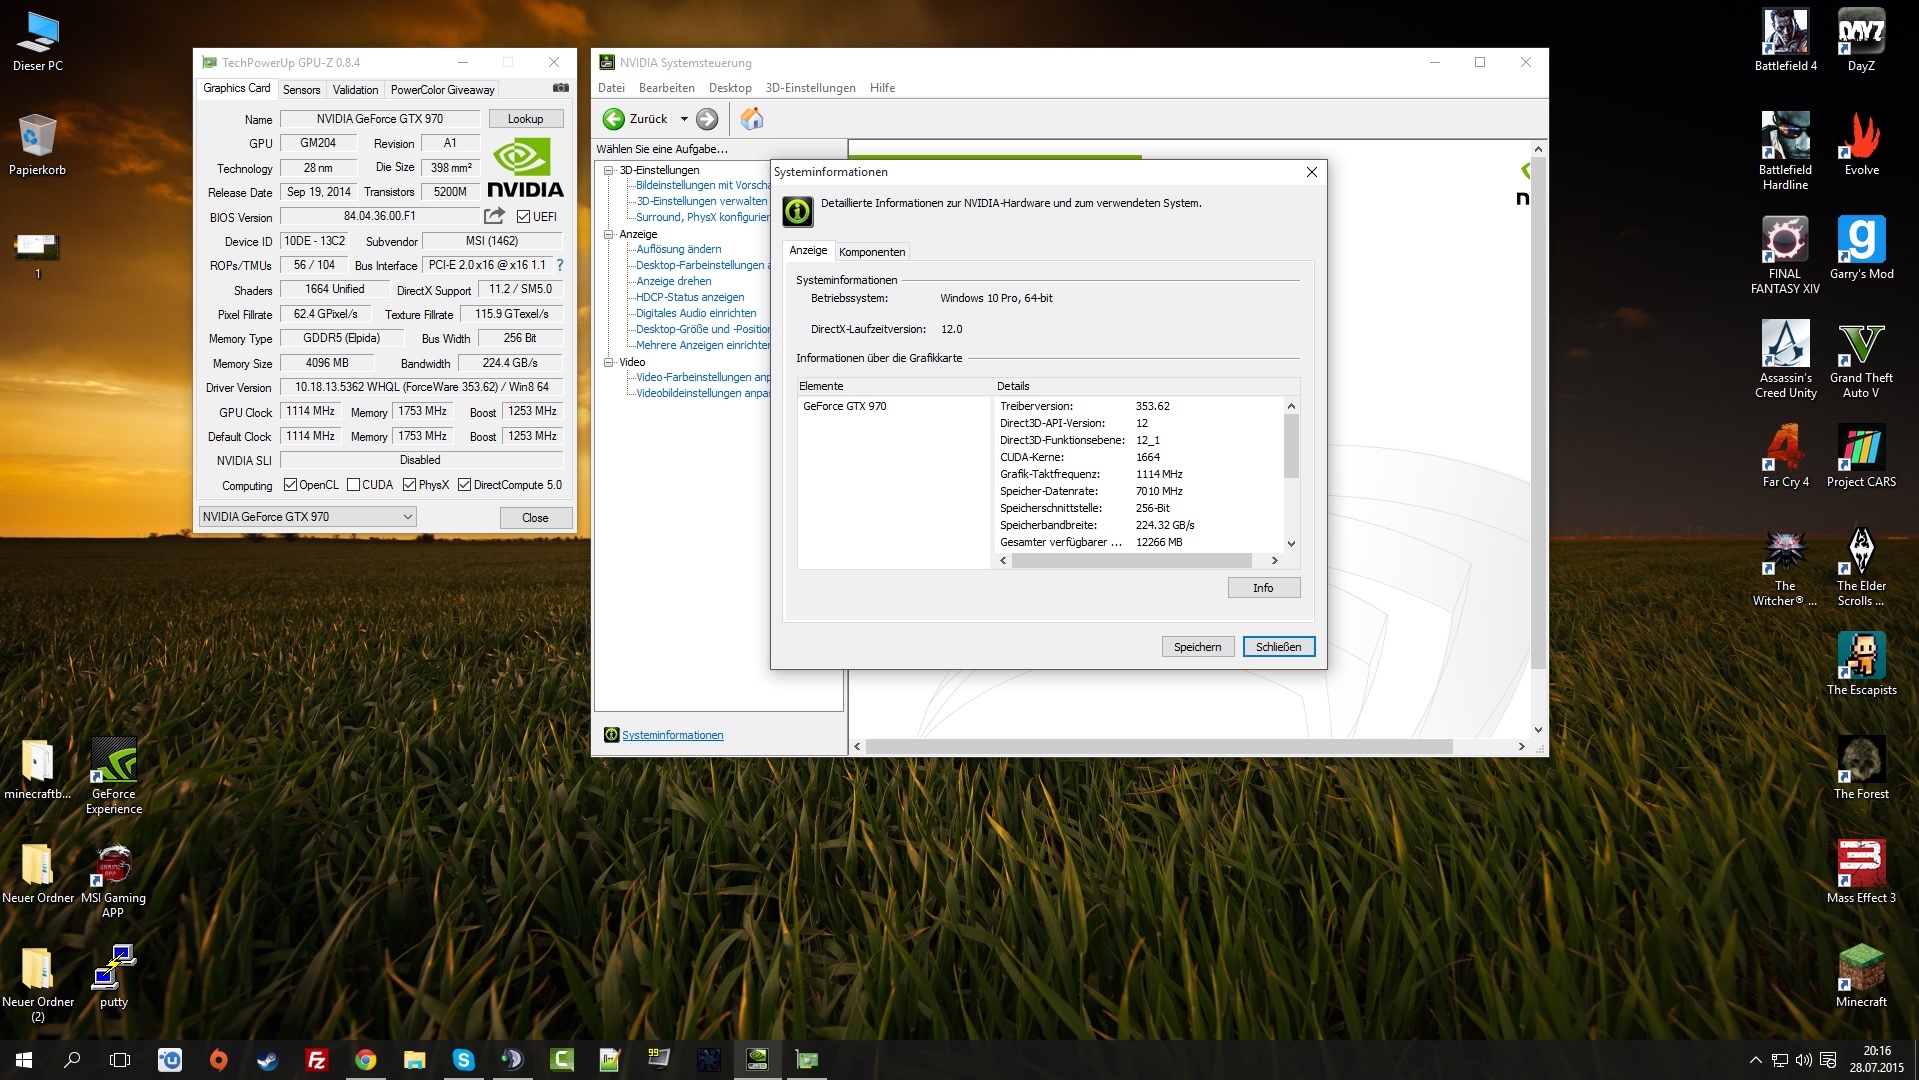Collapse the Video tree node
The image size is (1919, 1080).
[x=608, y=362]
